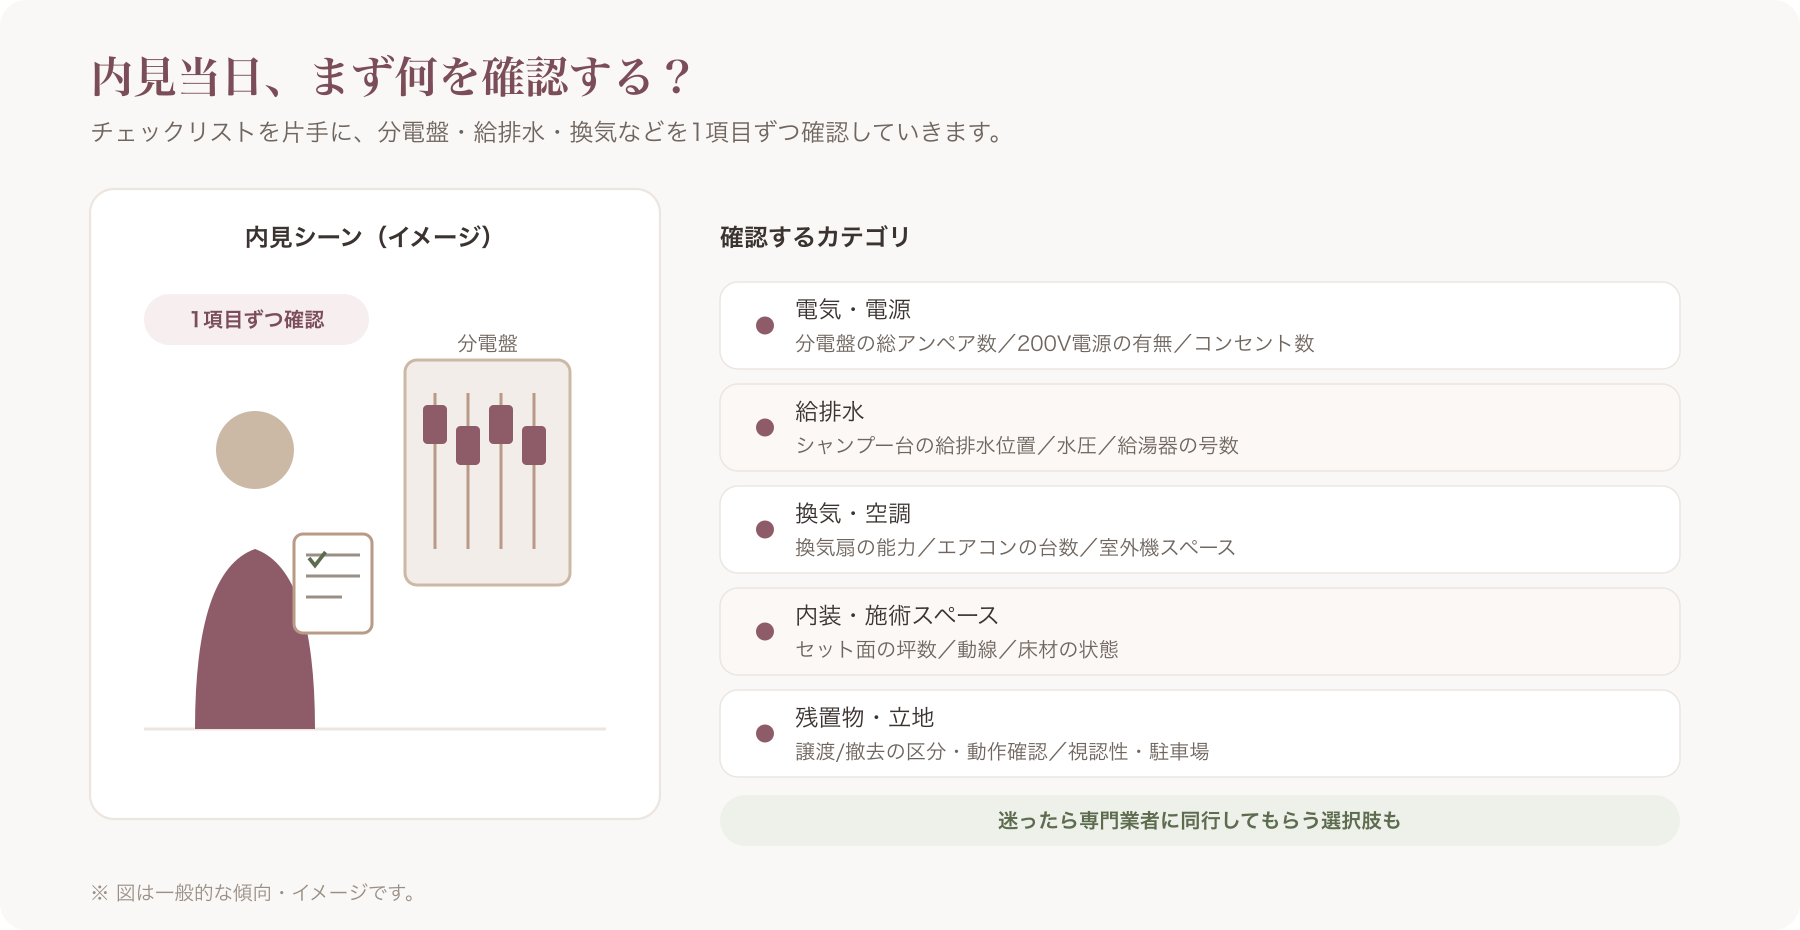Screen dimensions: 1800x930
Task: Click the second breaker slider knob
Action: tap(468, 445)
